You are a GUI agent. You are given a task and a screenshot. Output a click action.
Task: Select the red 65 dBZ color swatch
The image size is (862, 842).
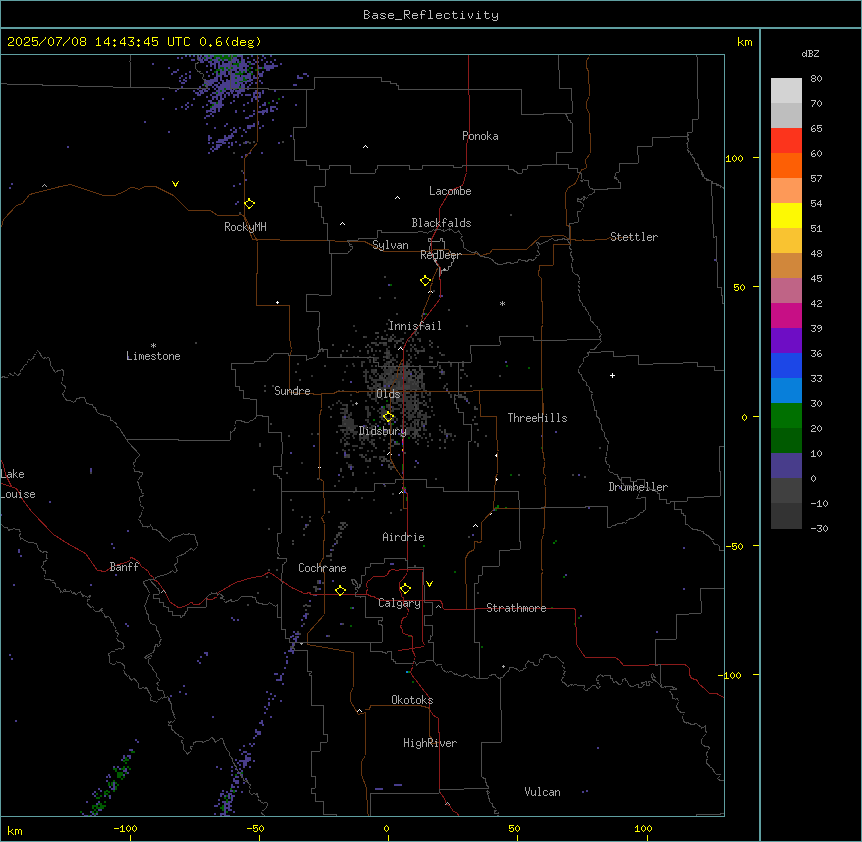[786, 140]
